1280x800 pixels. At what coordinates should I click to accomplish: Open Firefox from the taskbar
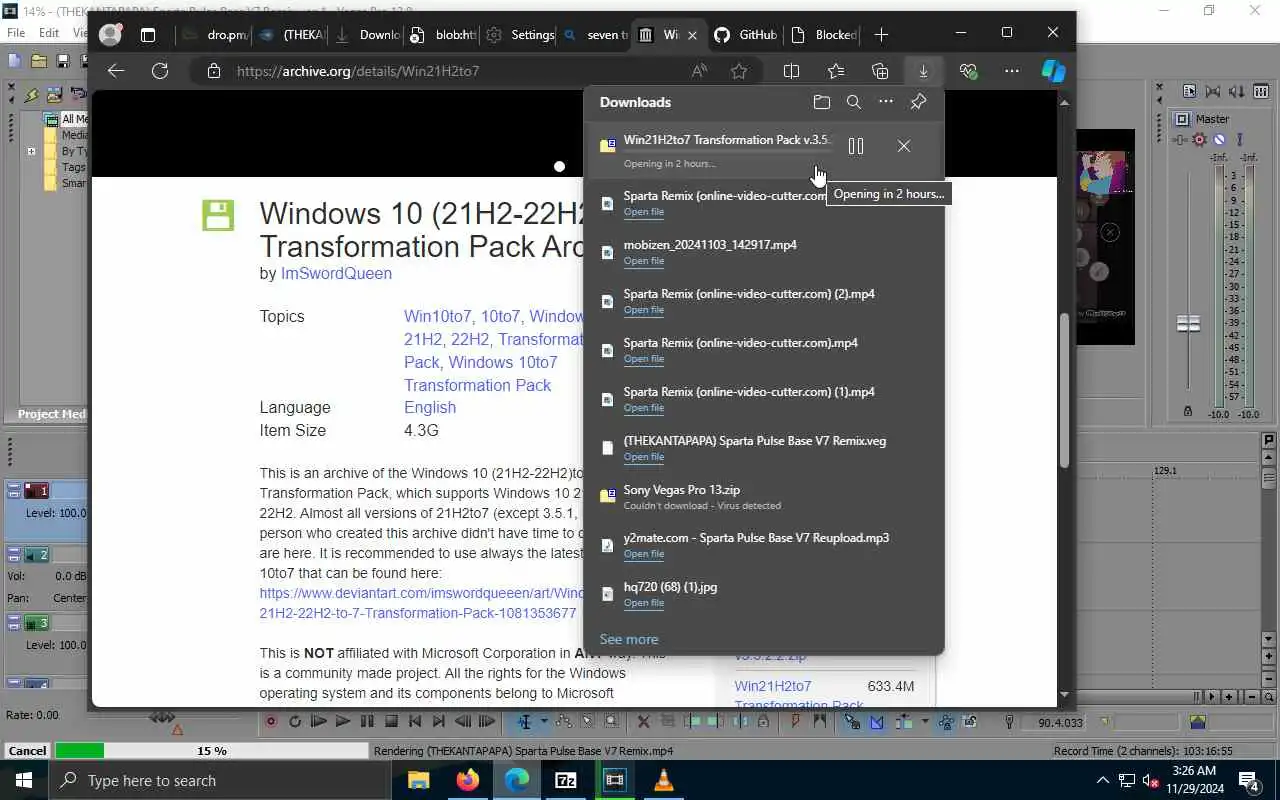tap(467, 781)
